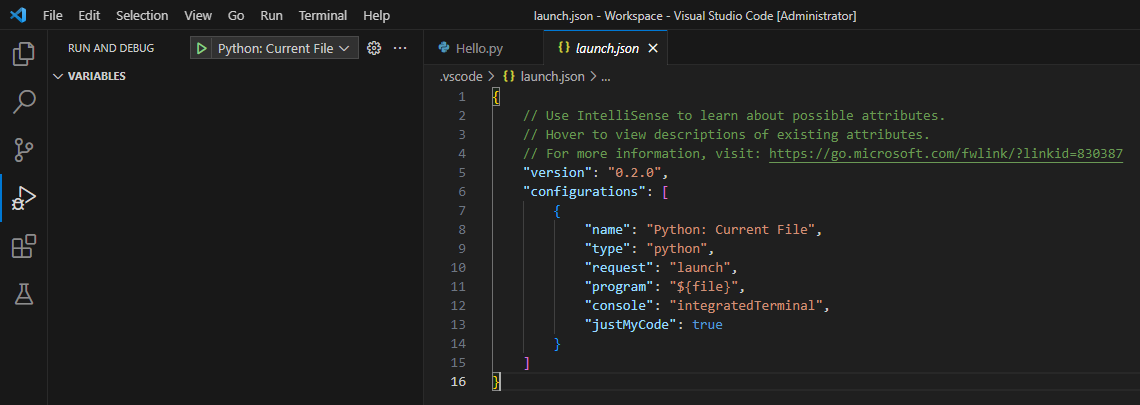Open the File menu
Screen dimensions: 1140x405
pos(53,15)
